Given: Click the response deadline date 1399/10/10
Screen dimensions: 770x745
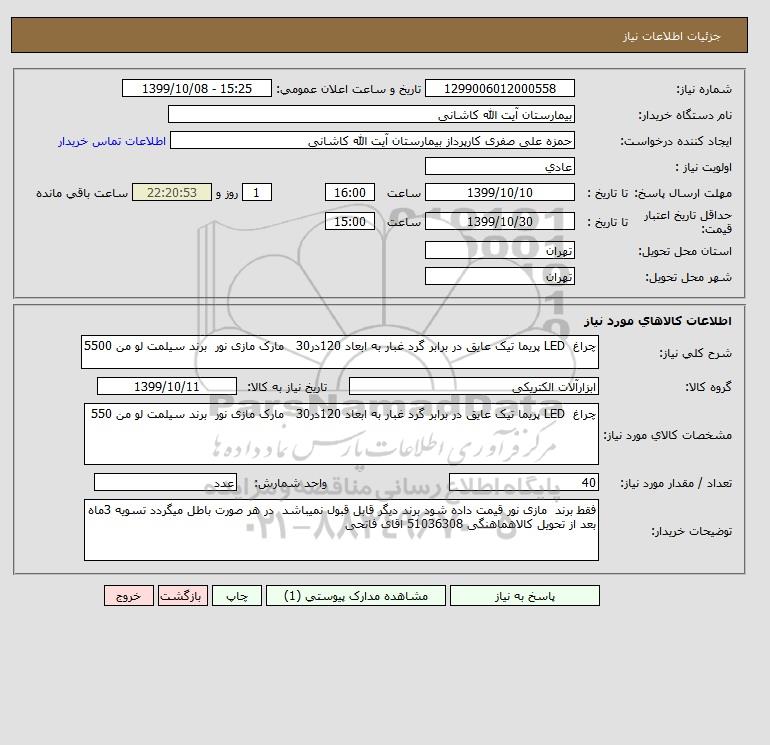Looking at the screenshot, I should click(500, 193).
